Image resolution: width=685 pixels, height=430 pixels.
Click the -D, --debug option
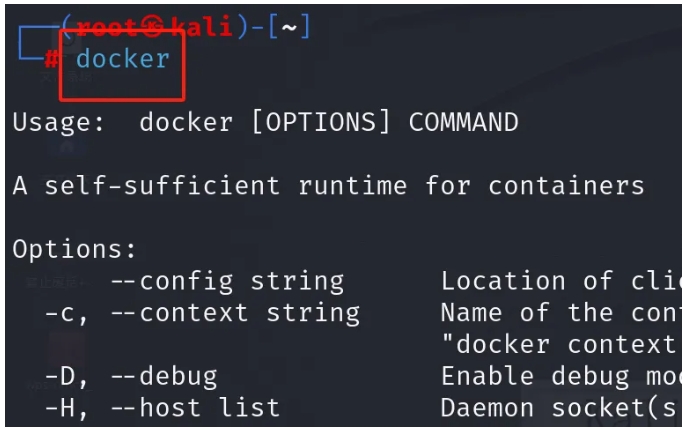(131, 376)
